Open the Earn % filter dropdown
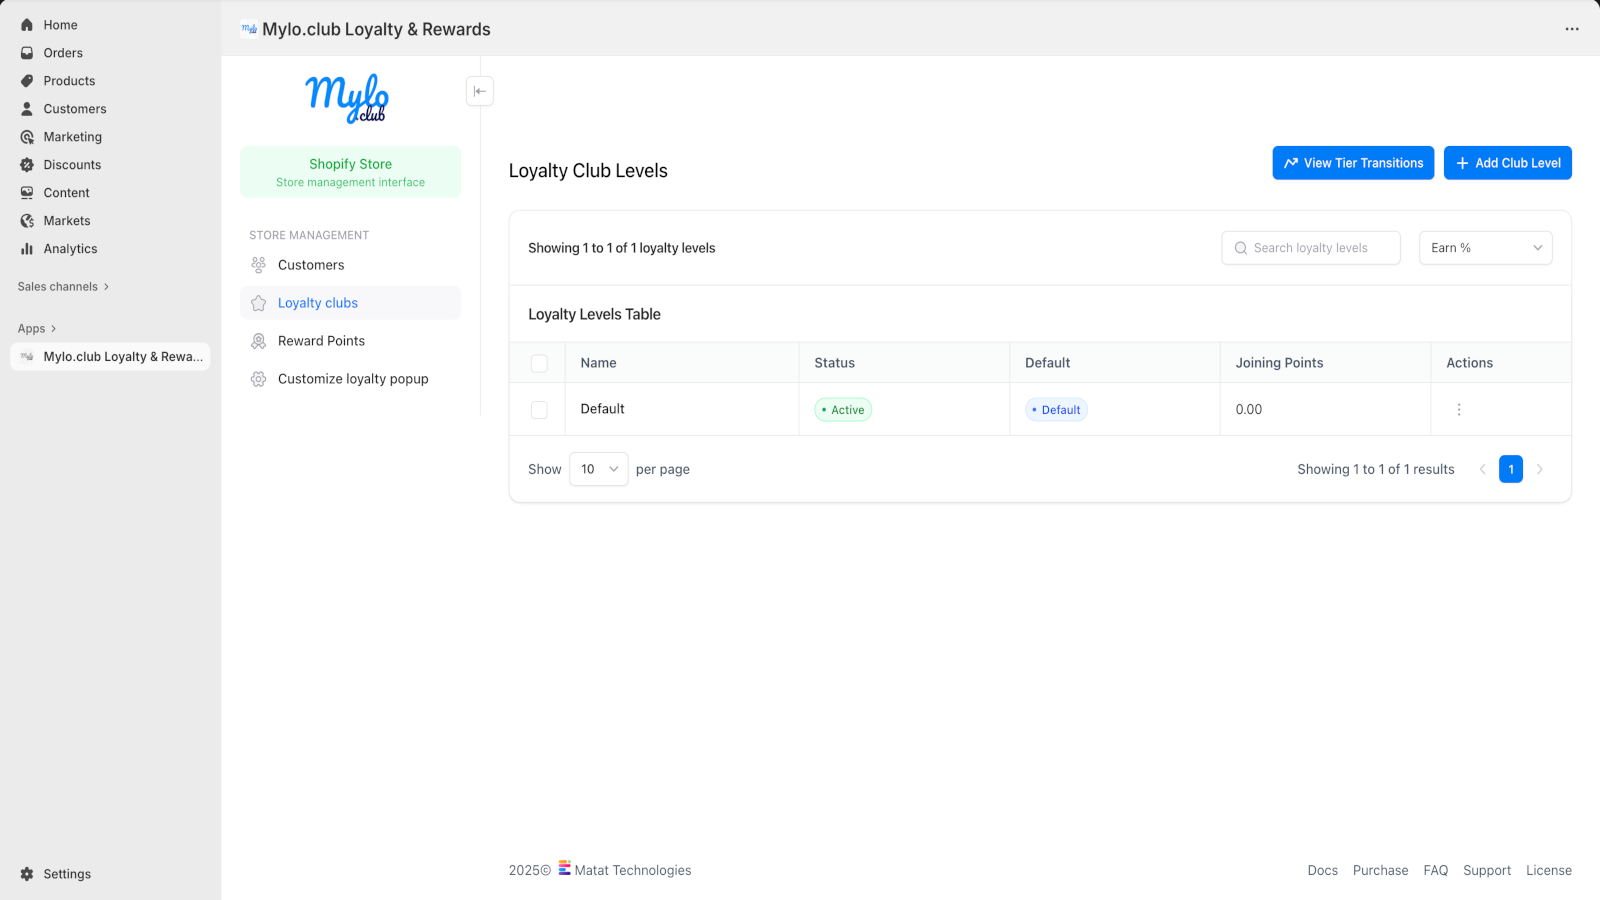 [x=1485, y=248]
